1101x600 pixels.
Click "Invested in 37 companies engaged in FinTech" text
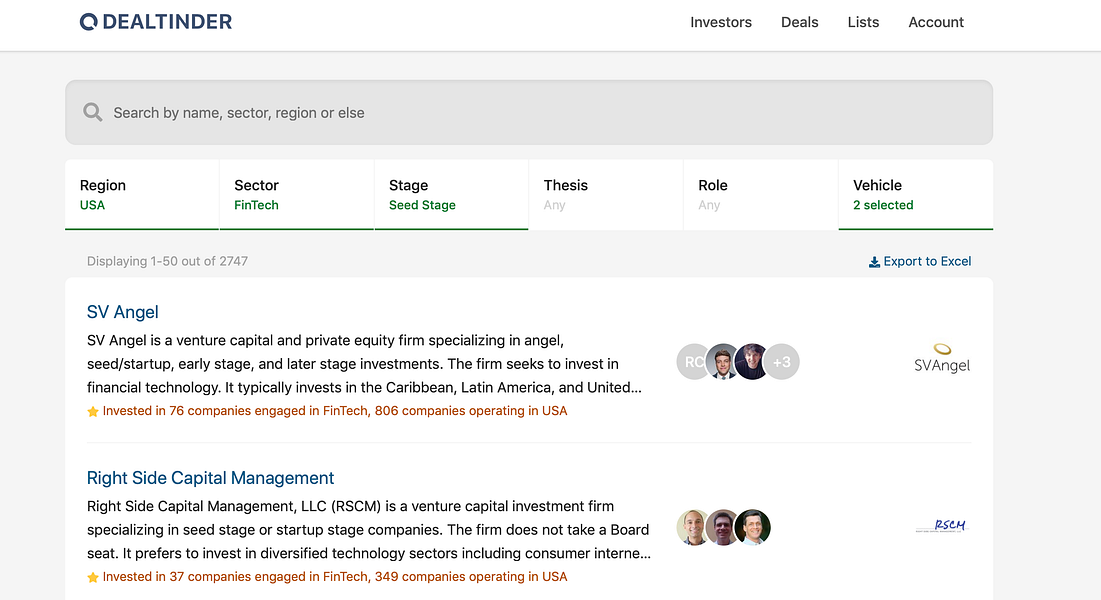(235, 577)
